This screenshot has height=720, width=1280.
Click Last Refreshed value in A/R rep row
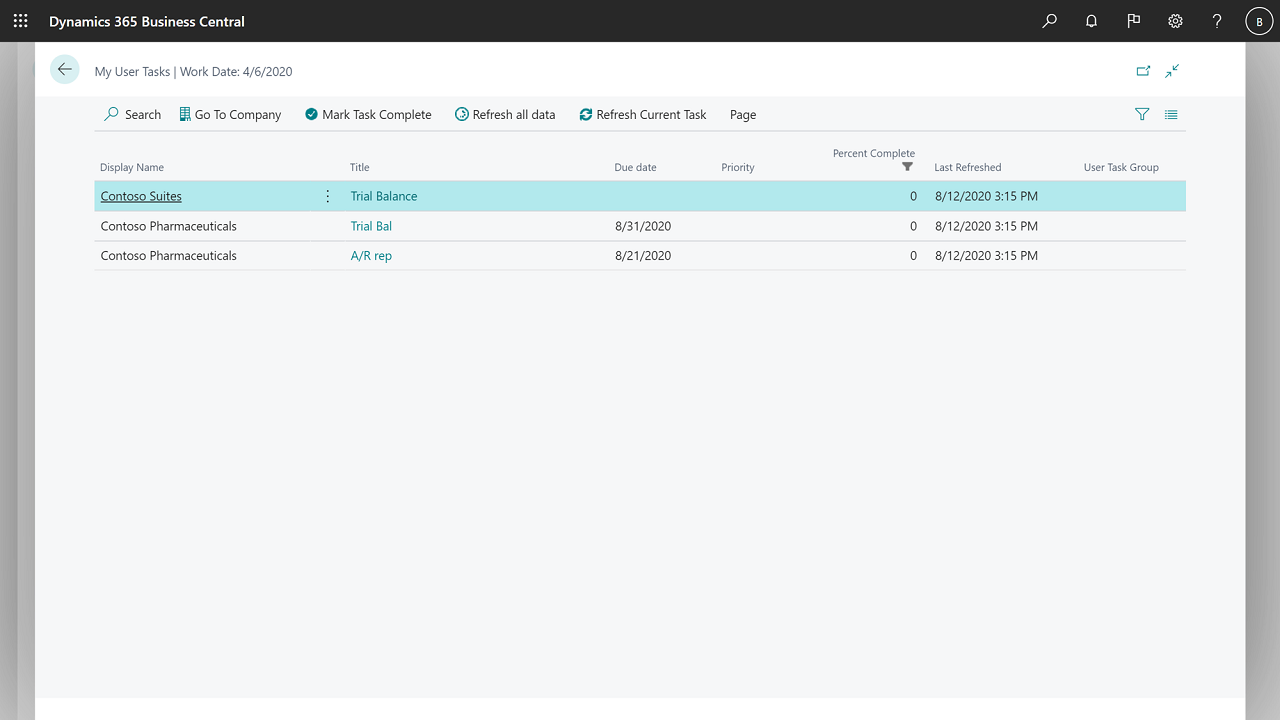point(986,256)
